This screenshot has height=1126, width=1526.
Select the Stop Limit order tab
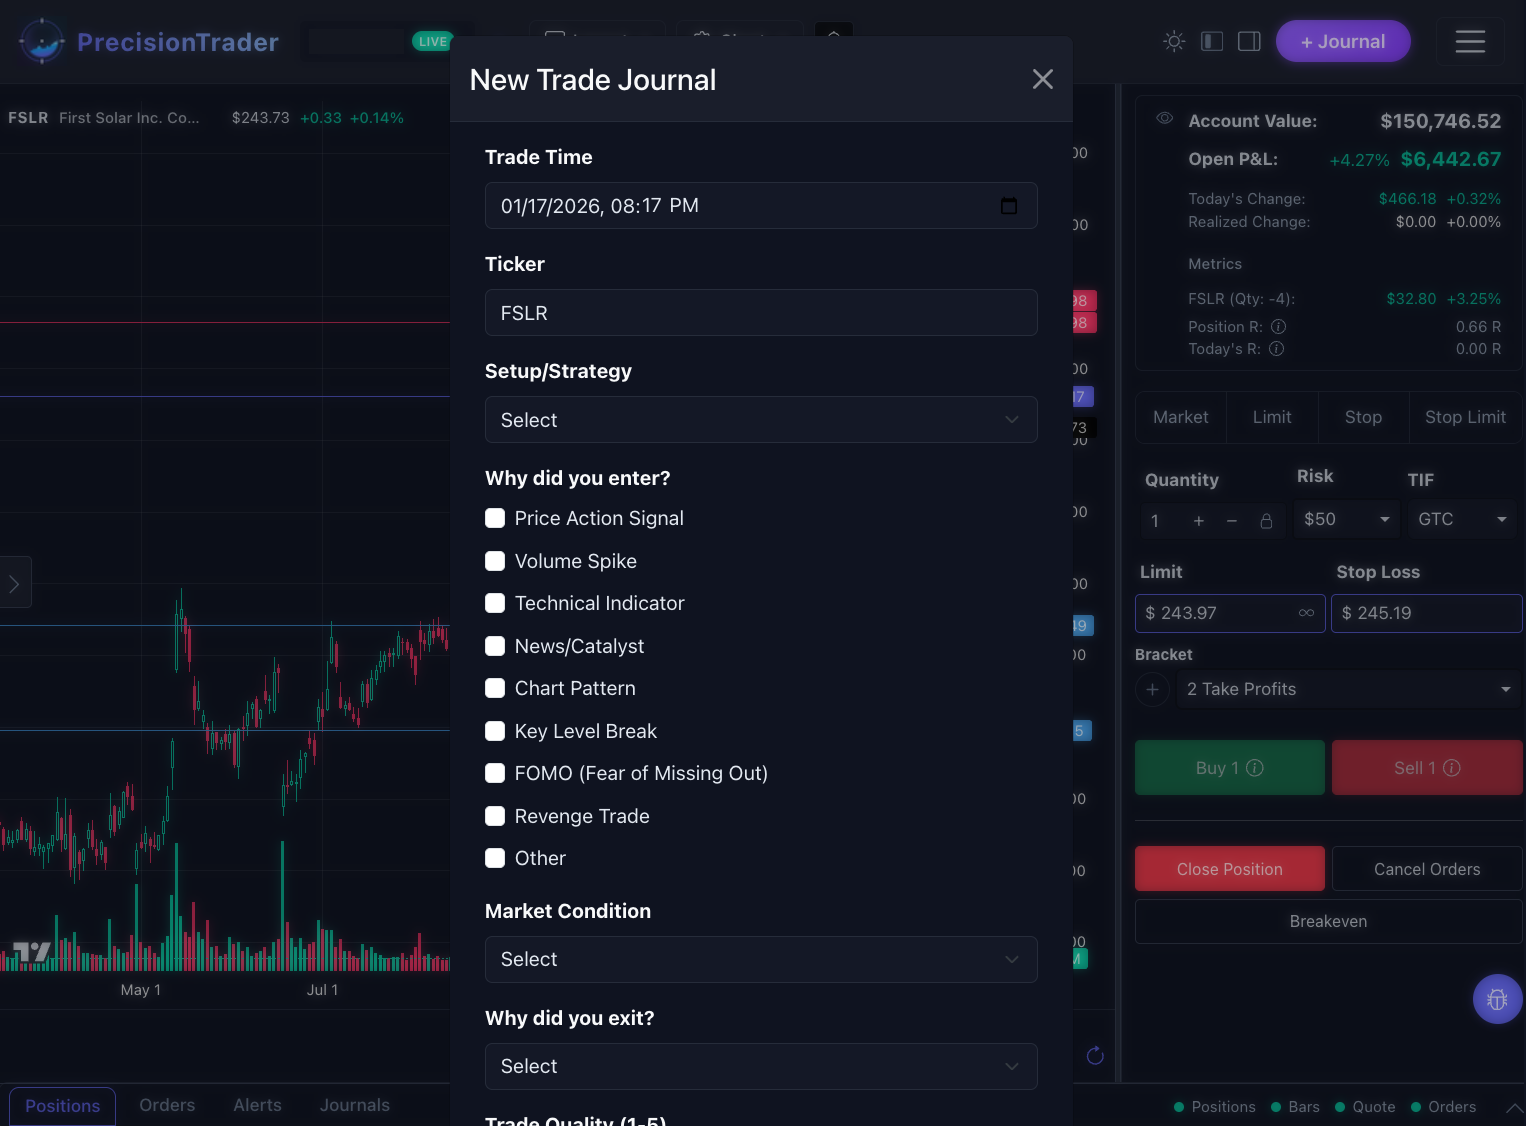pos(1465,417)
